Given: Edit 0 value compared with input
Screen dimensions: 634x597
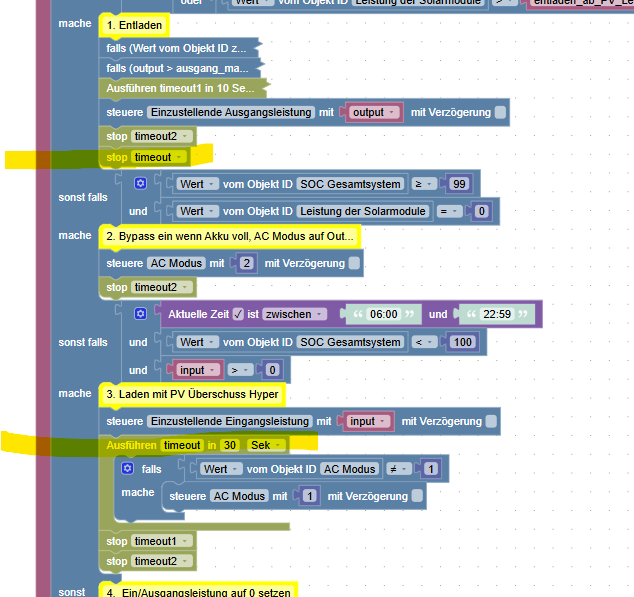Looking at the screenshot, I should pos(272,370).
